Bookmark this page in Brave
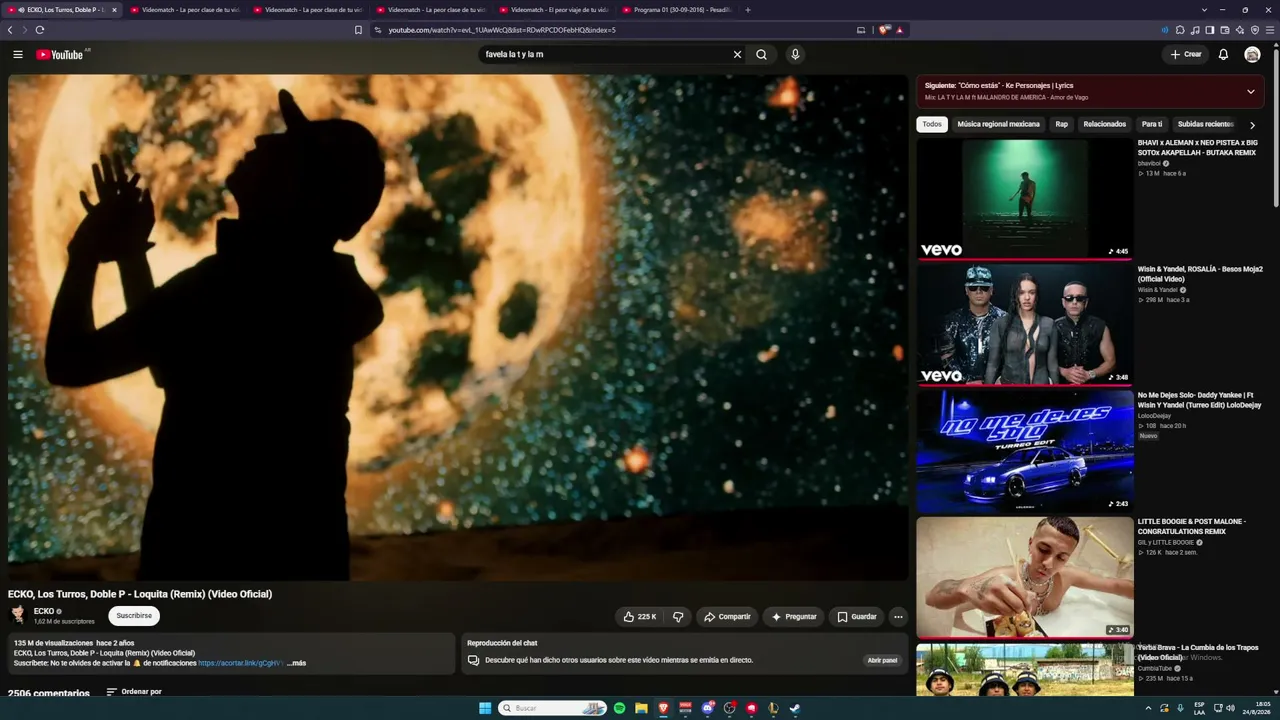 [358, 30]
